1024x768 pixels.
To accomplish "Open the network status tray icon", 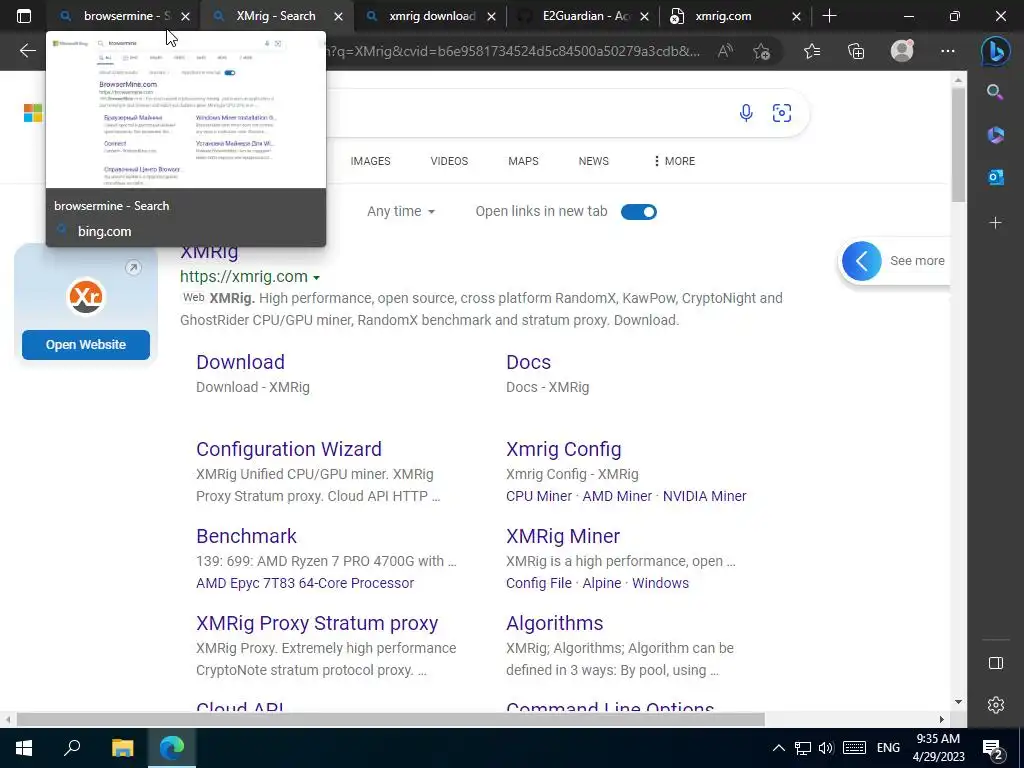I will pos(803,748).
